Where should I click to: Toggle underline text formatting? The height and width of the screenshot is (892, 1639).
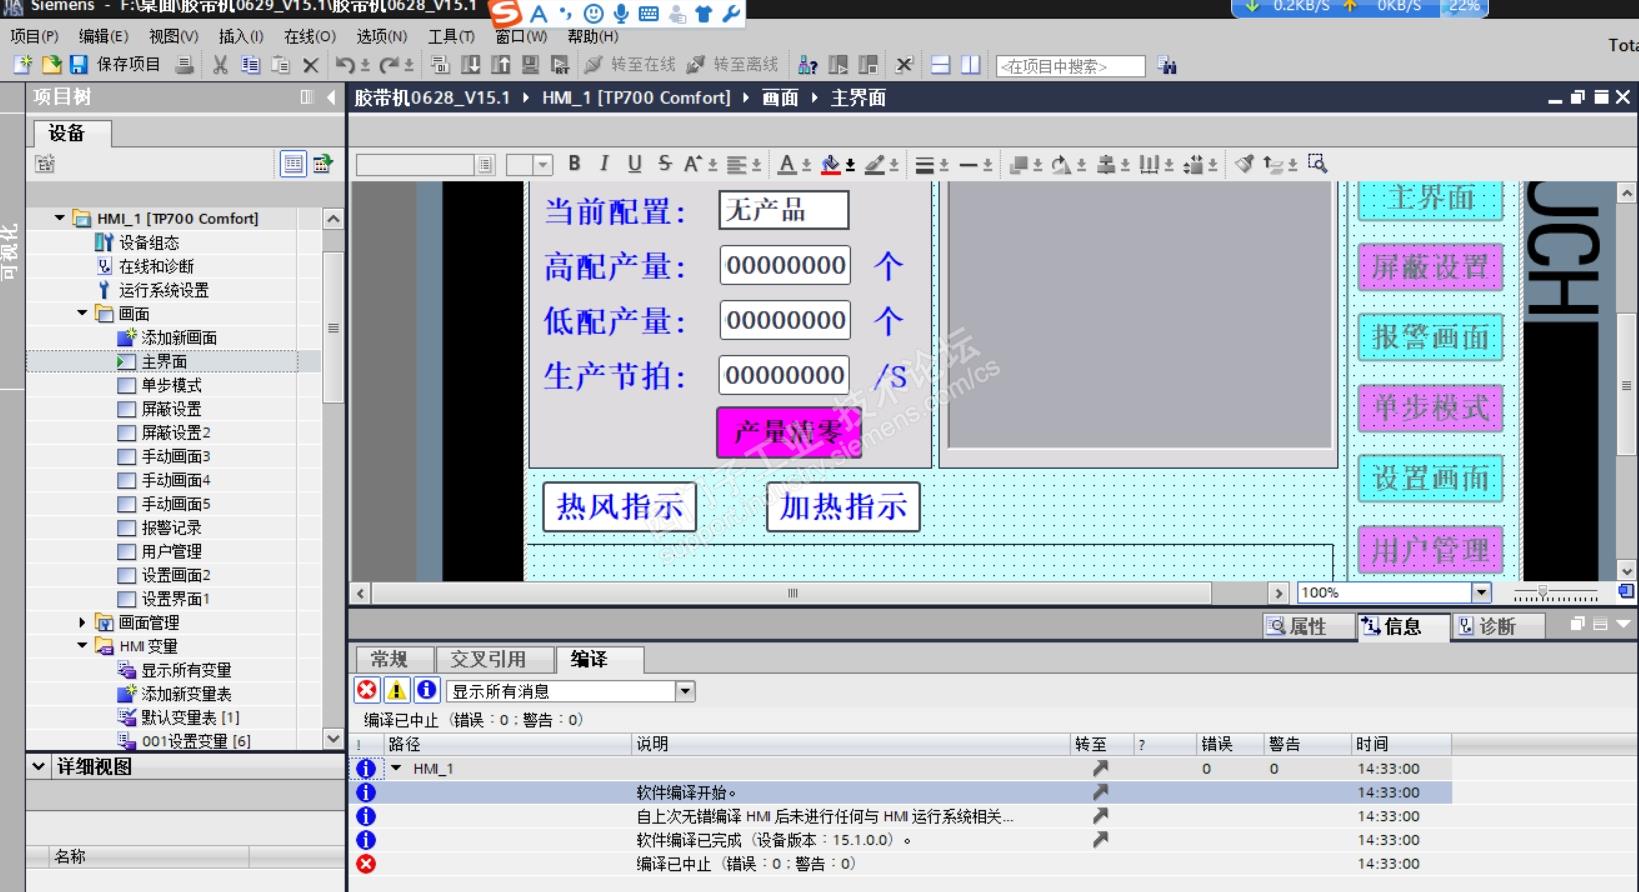point(634,164)
